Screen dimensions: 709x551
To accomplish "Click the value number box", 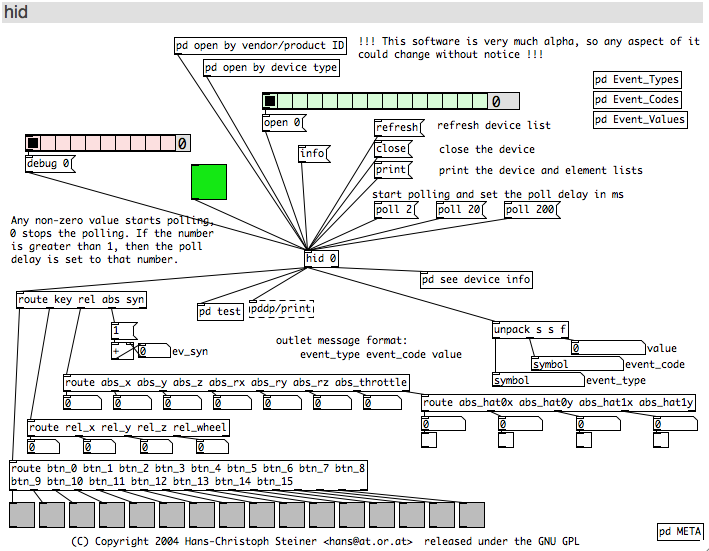I will coord(608,348).
